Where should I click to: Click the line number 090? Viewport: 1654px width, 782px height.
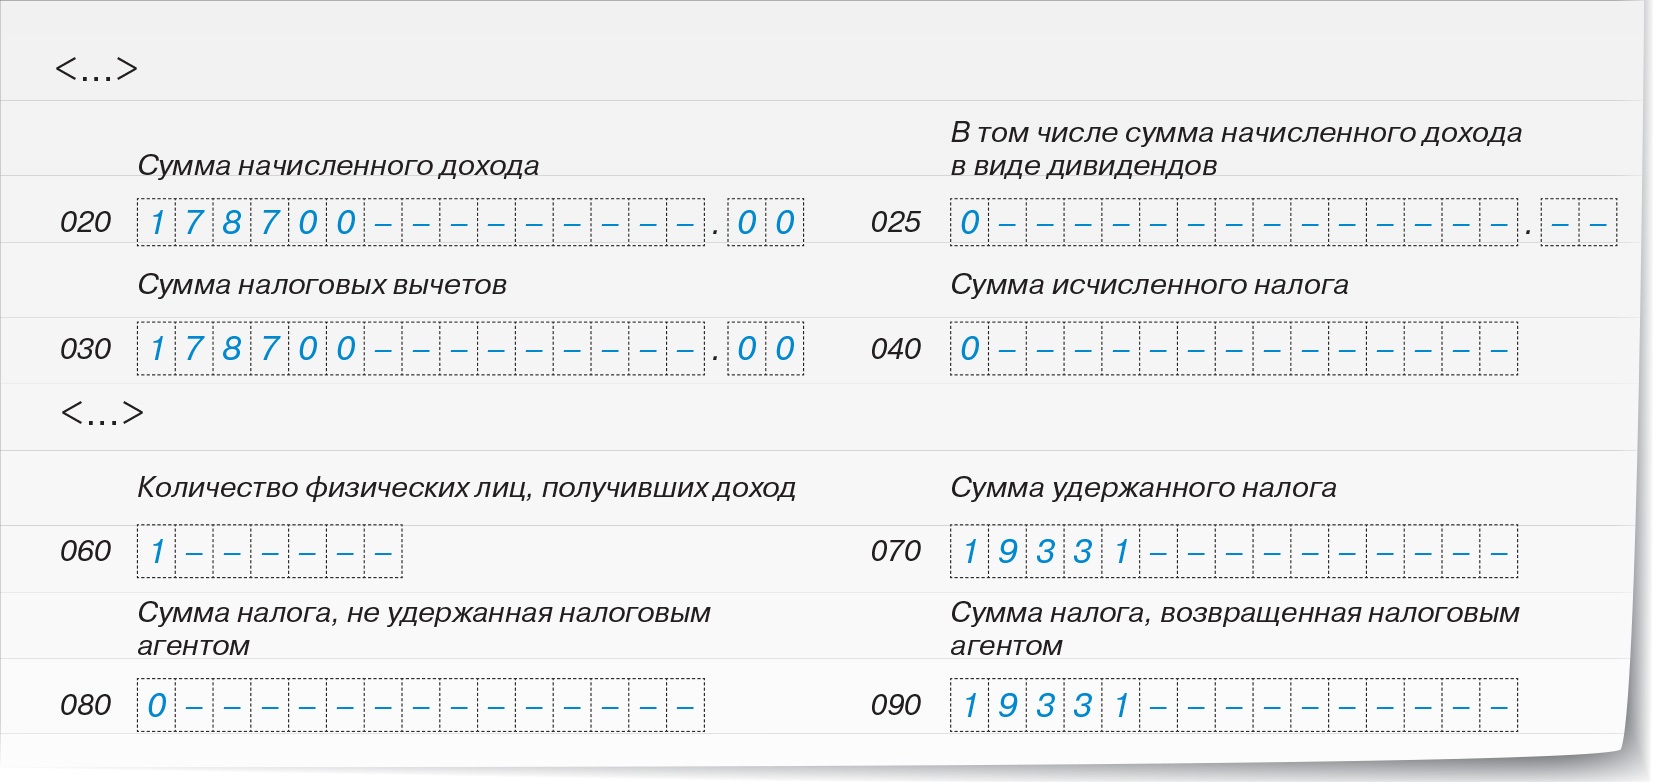coord(896,705)
